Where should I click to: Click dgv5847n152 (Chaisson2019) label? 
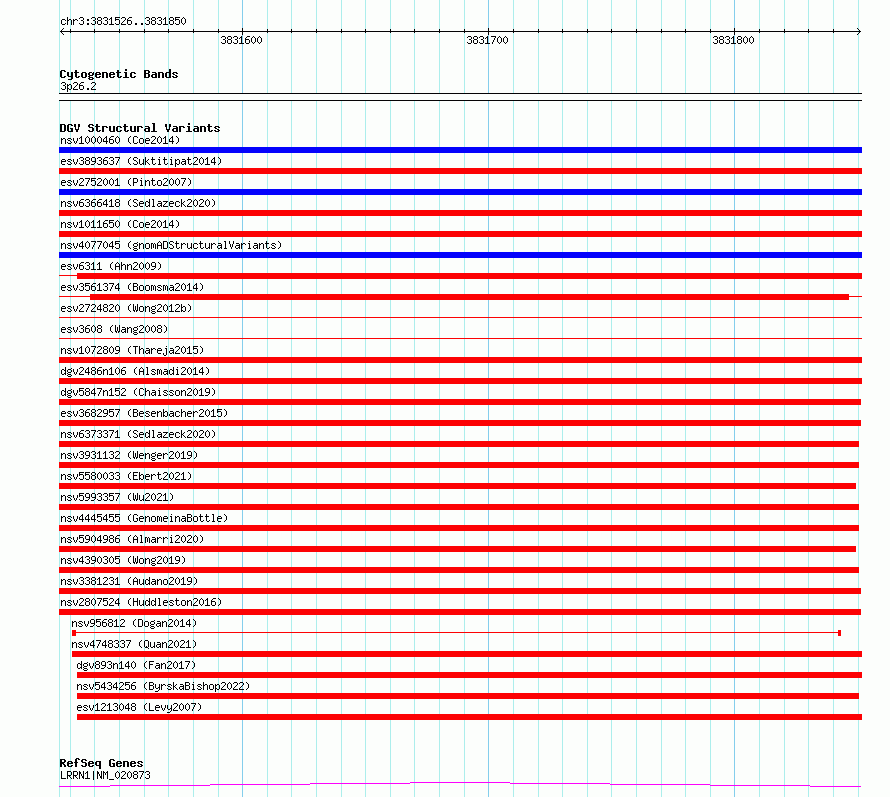[138, 392]
